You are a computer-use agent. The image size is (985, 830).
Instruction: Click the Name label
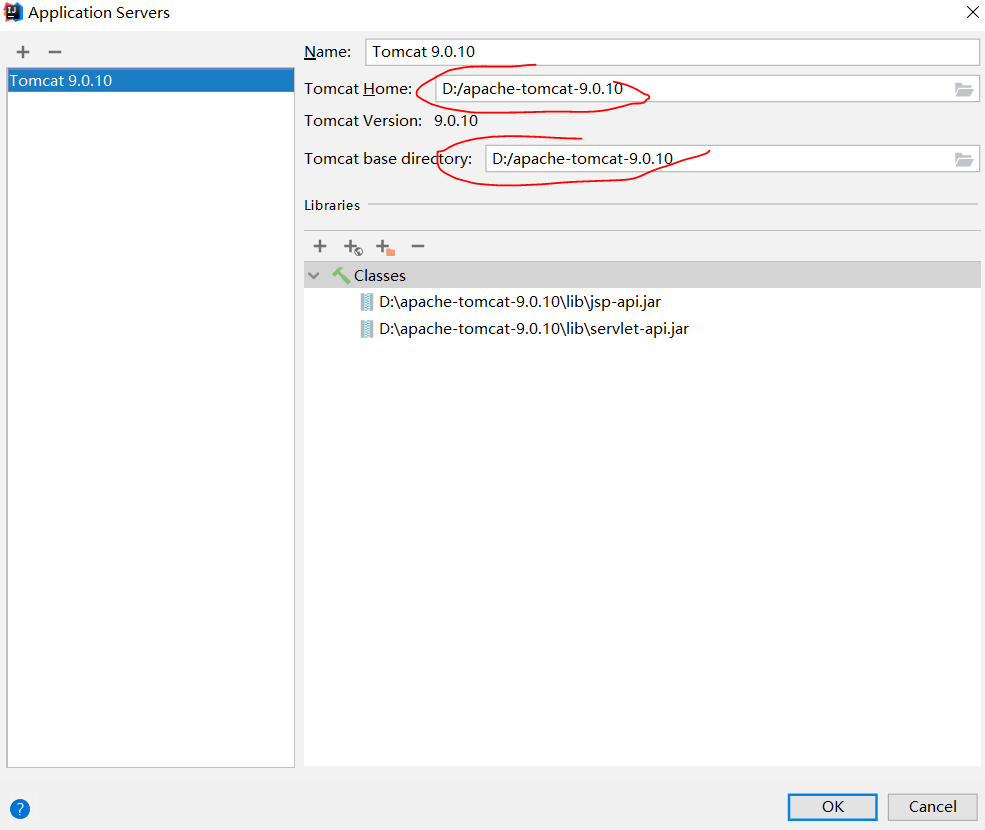327,52
